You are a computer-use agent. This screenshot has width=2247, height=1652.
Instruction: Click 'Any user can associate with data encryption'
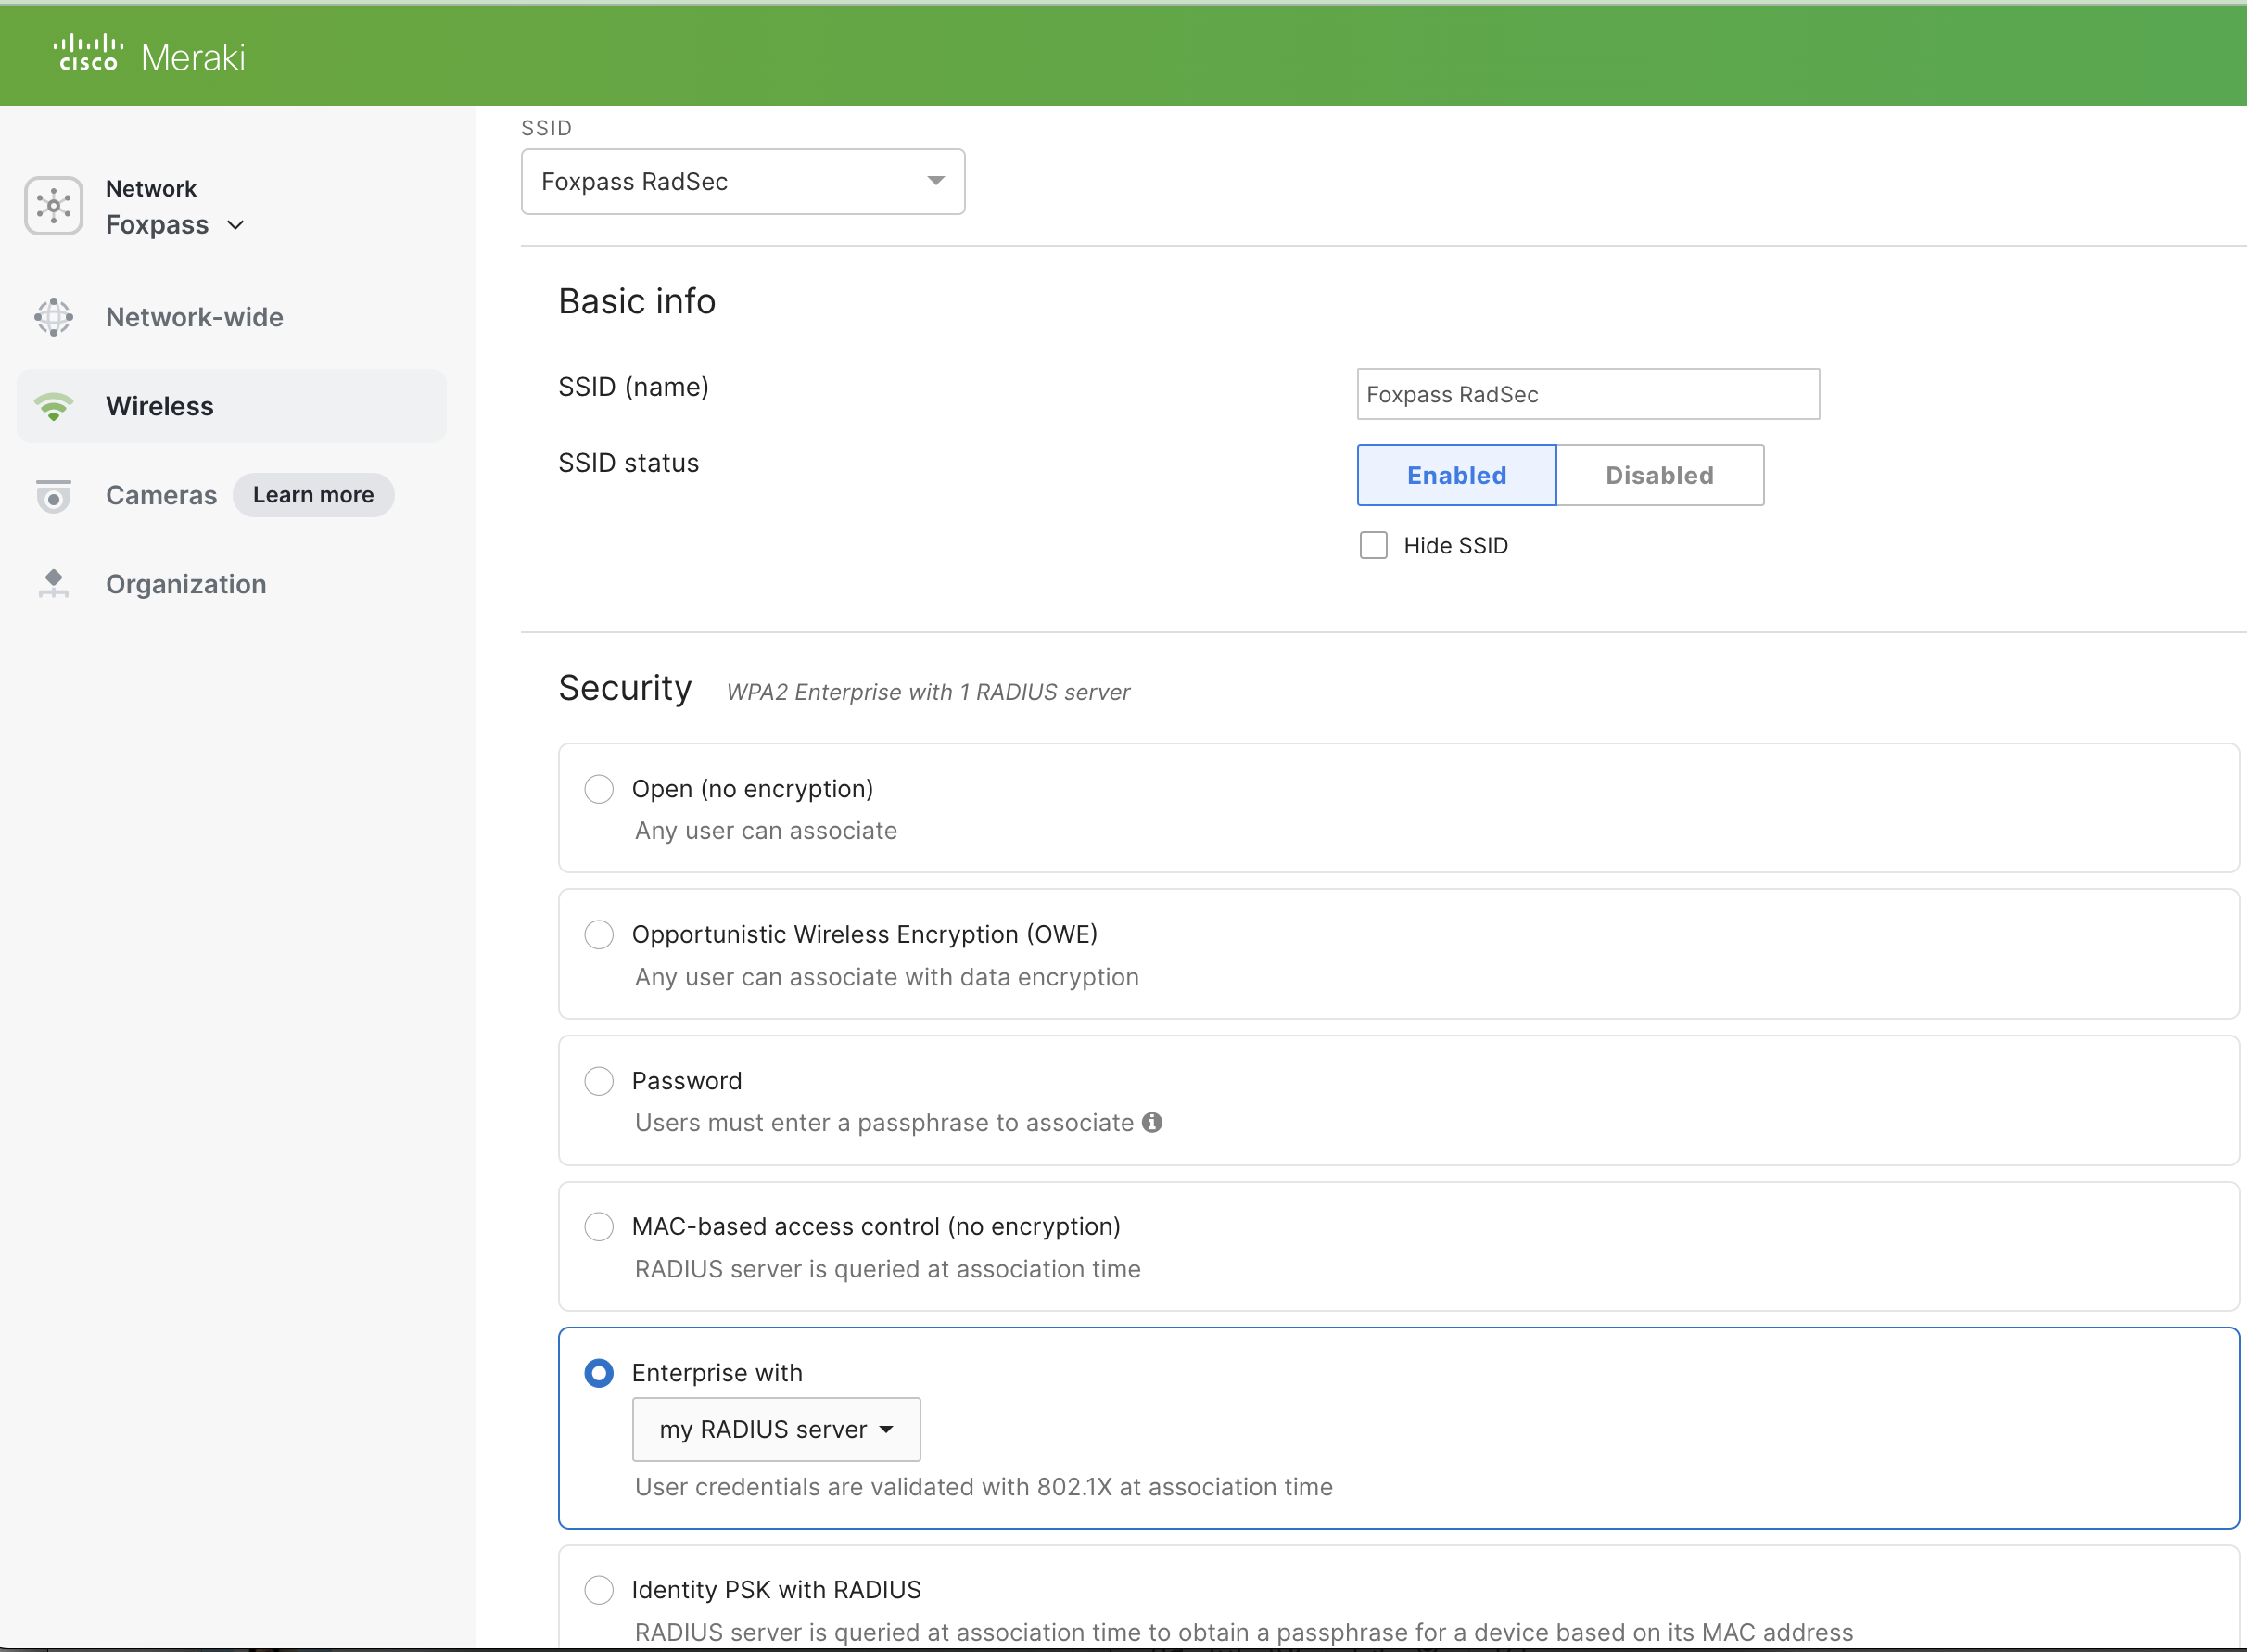pyautogui.click(x=887, y=977)
